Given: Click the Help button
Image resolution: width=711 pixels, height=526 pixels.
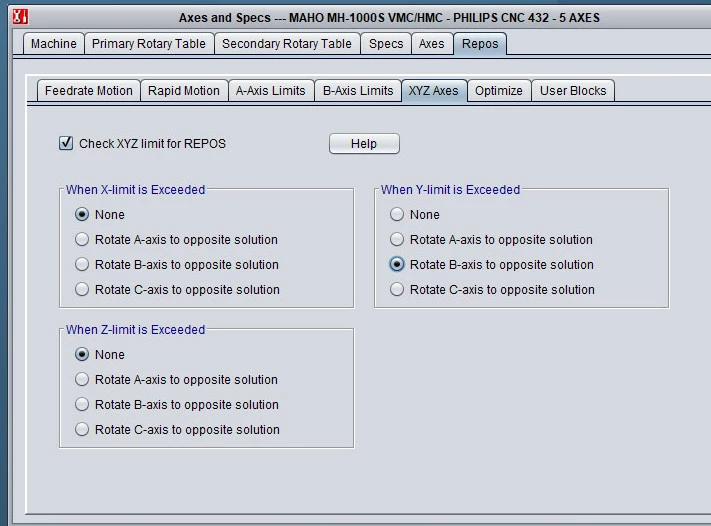Looking at the screenshot, I should (x=364, y=144).
